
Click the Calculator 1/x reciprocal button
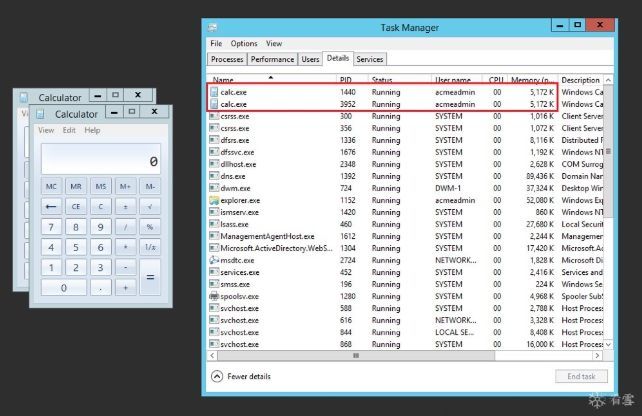[150, 247]
